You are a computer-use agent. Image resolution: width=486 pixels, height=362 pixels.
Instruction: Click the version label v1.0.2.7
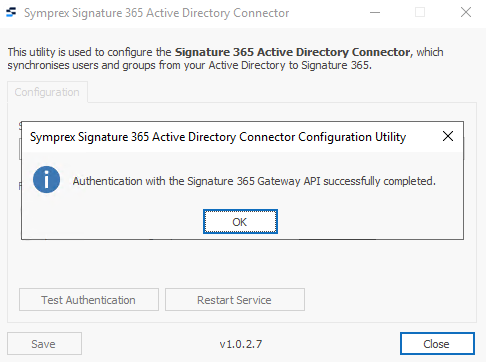[x=241, y=344]
